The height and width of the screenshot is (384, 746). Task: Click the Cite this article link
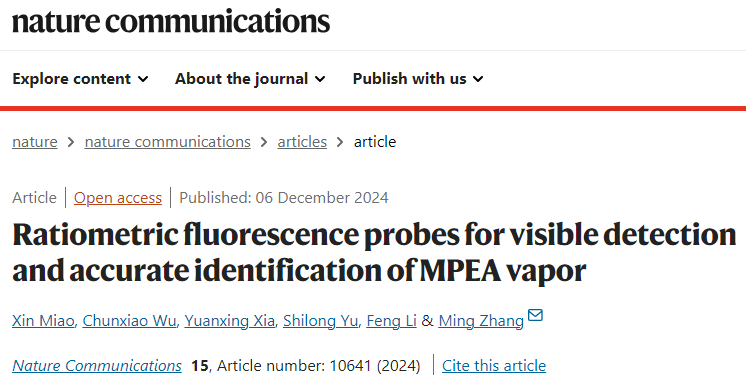494,365
